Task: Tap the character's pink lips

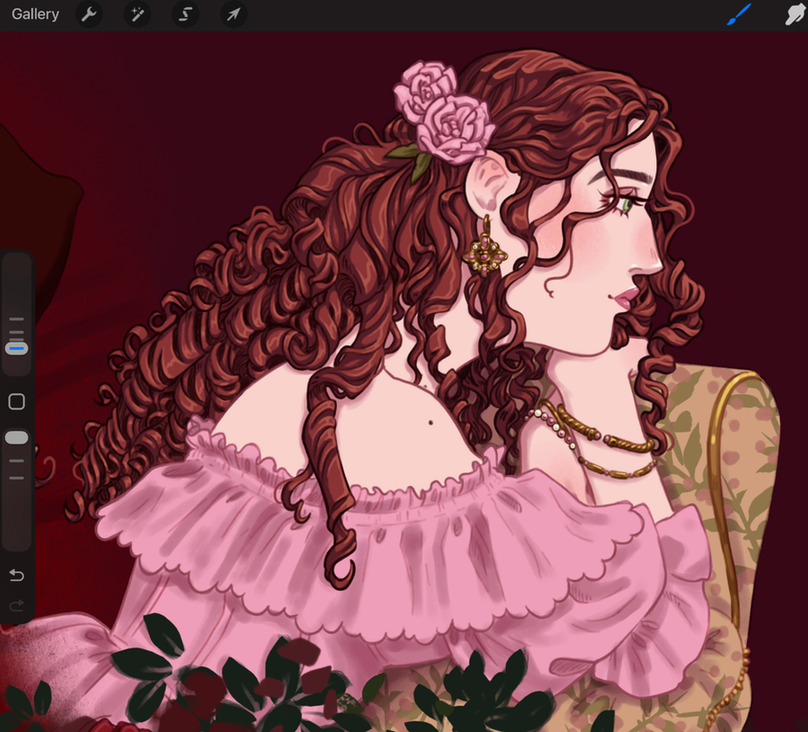Action: coord(626,296)
